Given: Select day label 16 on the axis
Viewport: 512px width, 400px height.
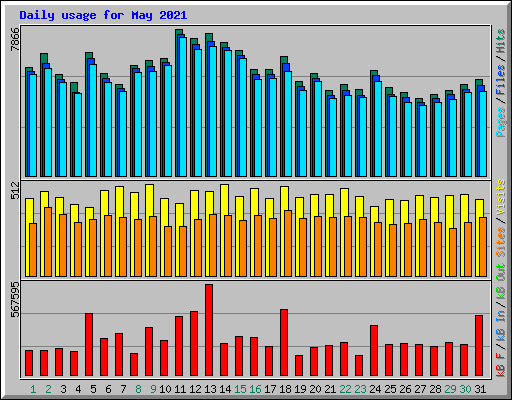Looking at the screenshot, I should click(x=255, y=389).
